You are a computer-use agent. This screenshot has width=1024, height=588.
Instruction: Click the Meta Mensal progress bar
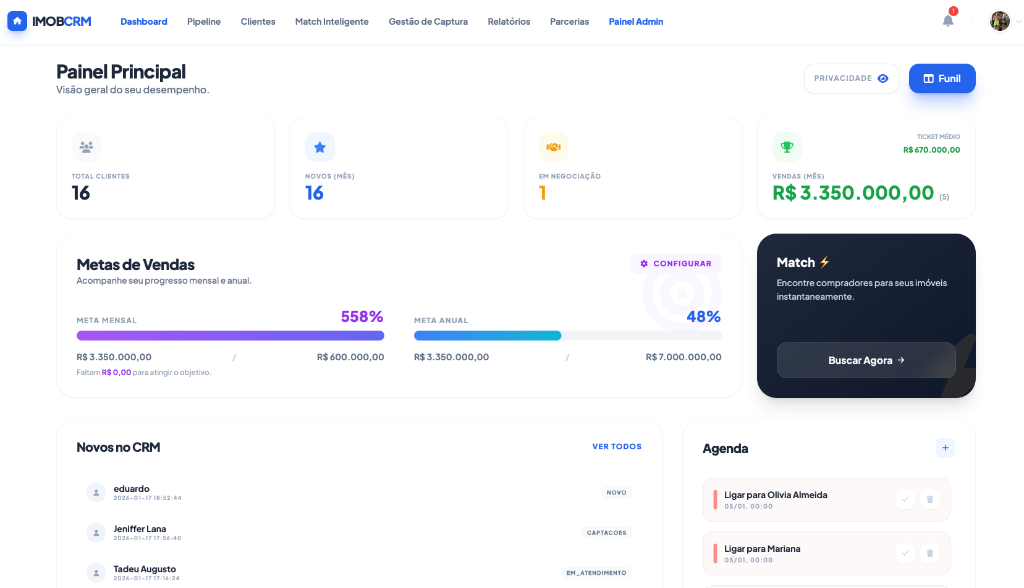coord(230,335)
